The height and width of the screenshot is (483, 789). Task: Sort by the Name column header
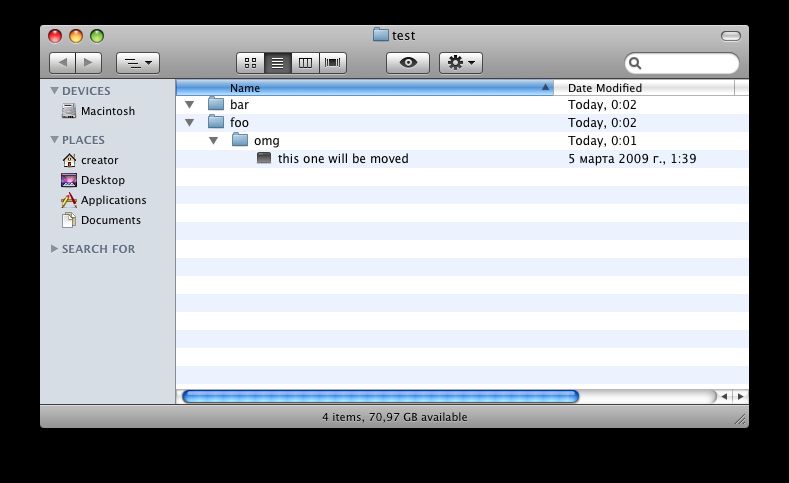point(365,88)
